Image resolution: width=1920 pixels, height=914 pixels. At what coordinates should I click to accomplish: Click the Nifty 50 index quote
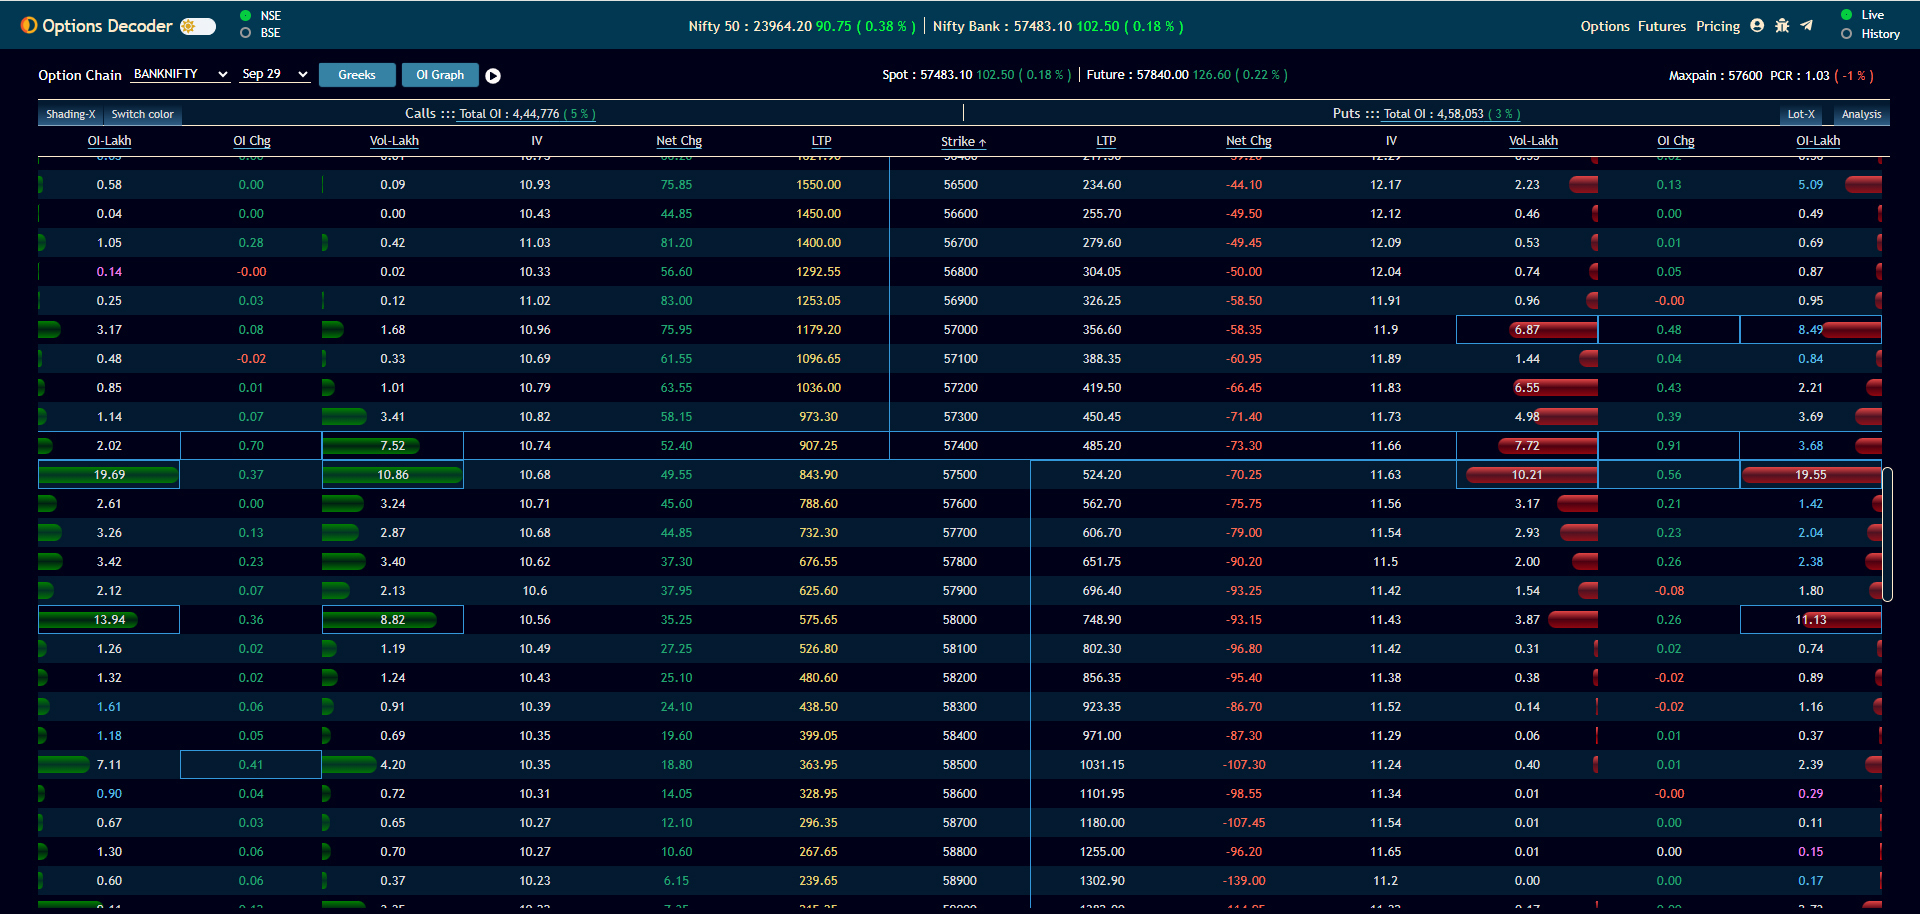click(802, 26)
